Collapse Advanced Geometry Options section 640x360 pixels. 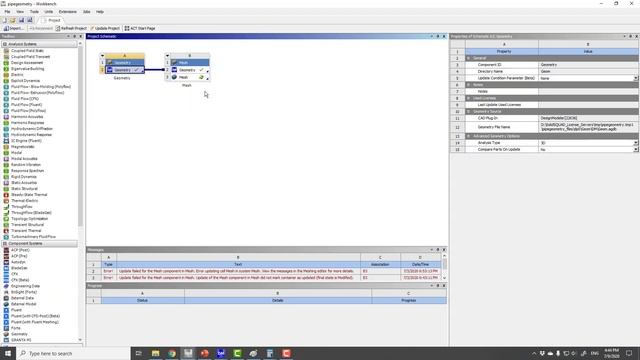469,136
